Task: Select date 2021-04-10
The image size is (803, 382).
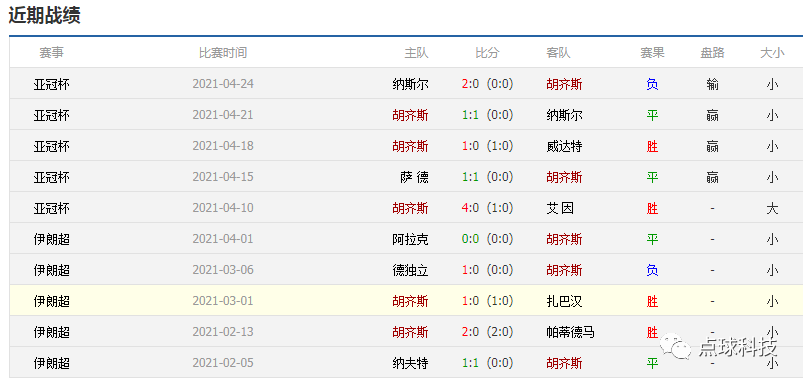Action: [223, 208]
